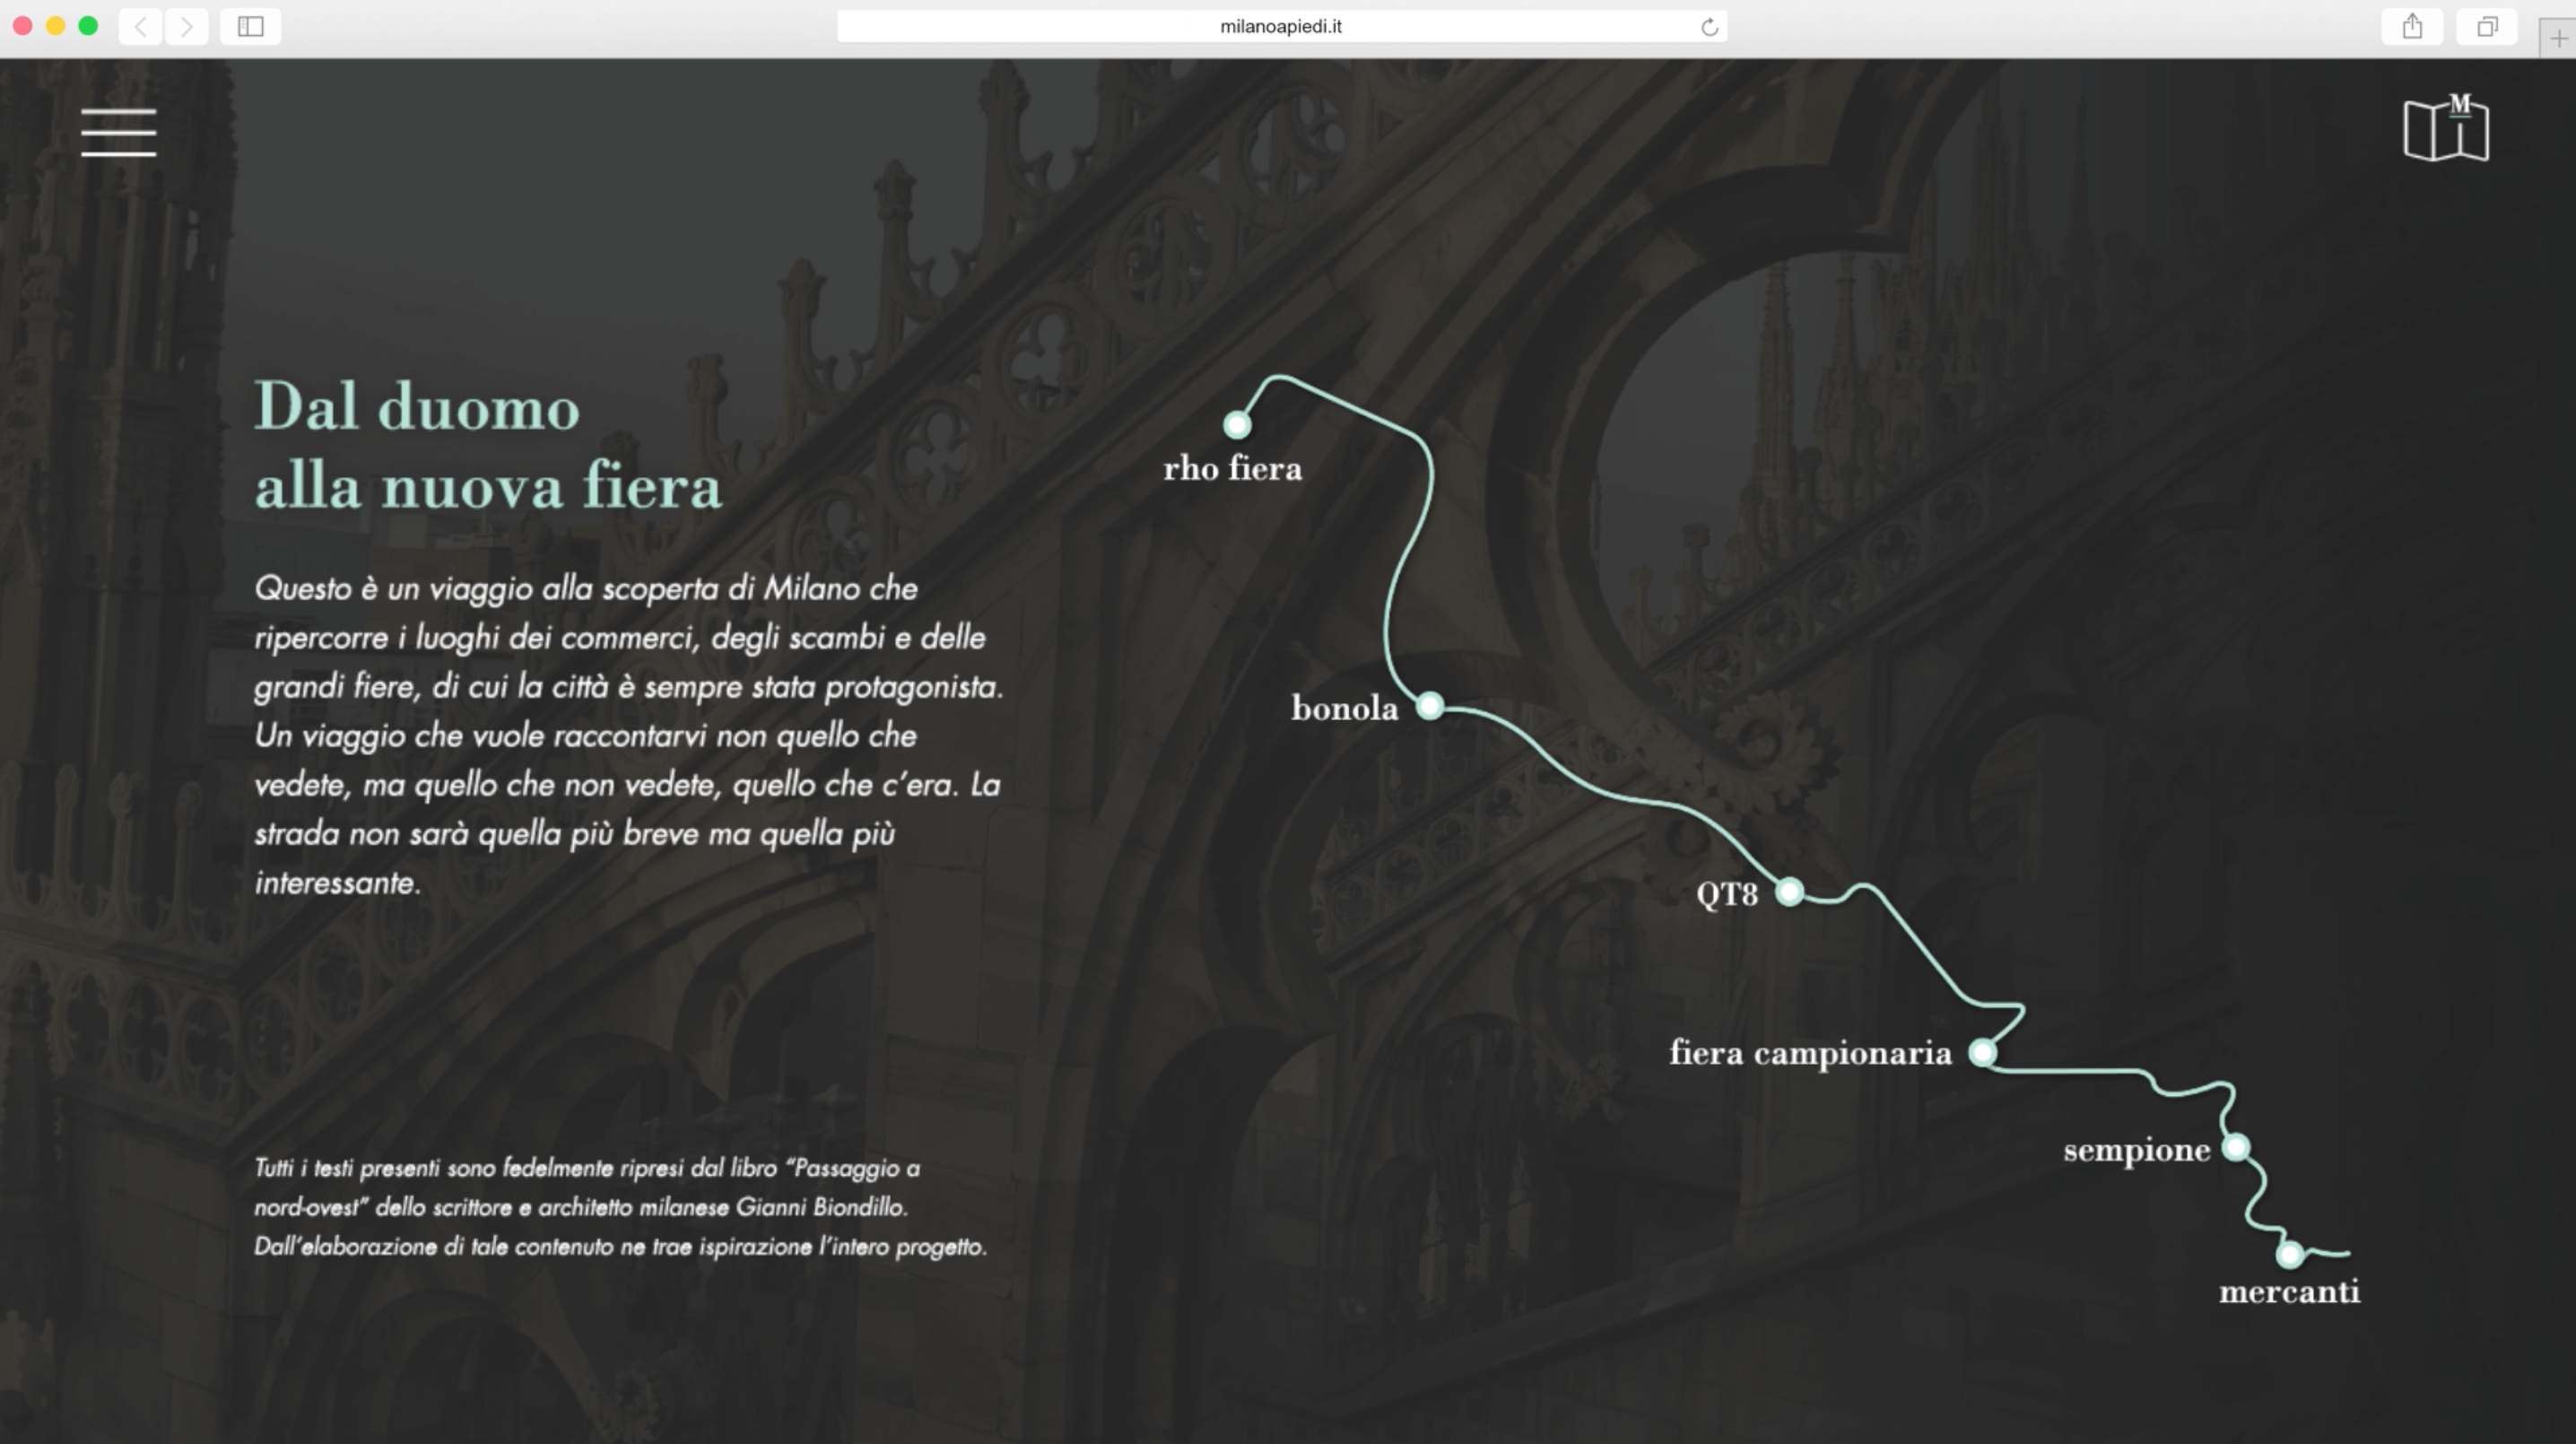This screenshot has height=1444, width=2576.
Task: Click the heading "Dal duomo alla nuova fiera"
Action: [487, 446]
